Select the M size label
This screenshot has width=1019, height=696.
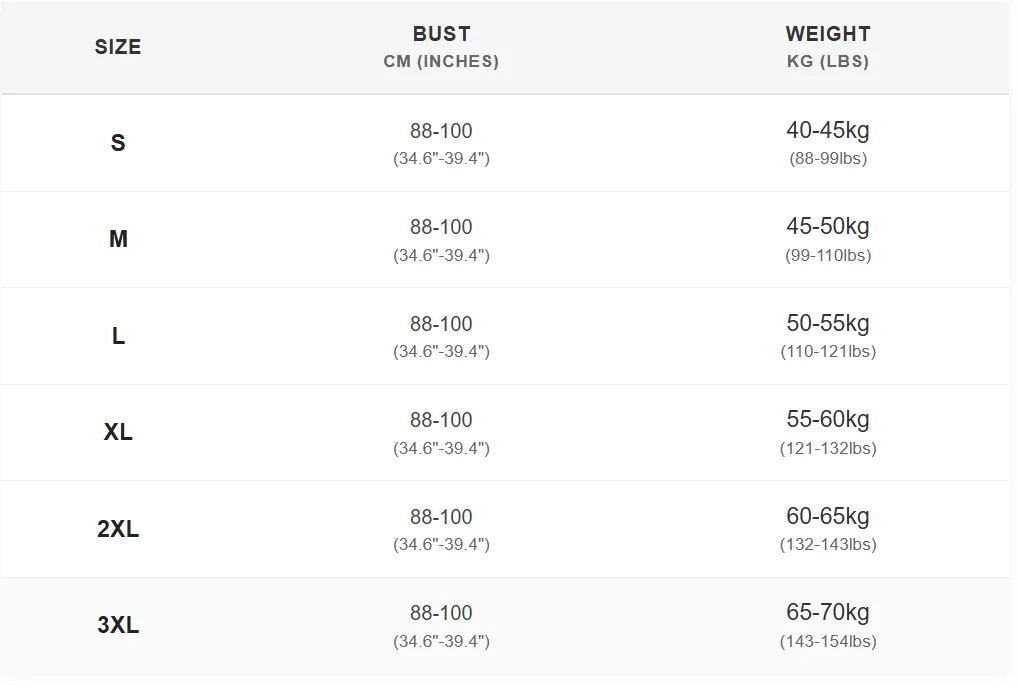pos(118,239)
